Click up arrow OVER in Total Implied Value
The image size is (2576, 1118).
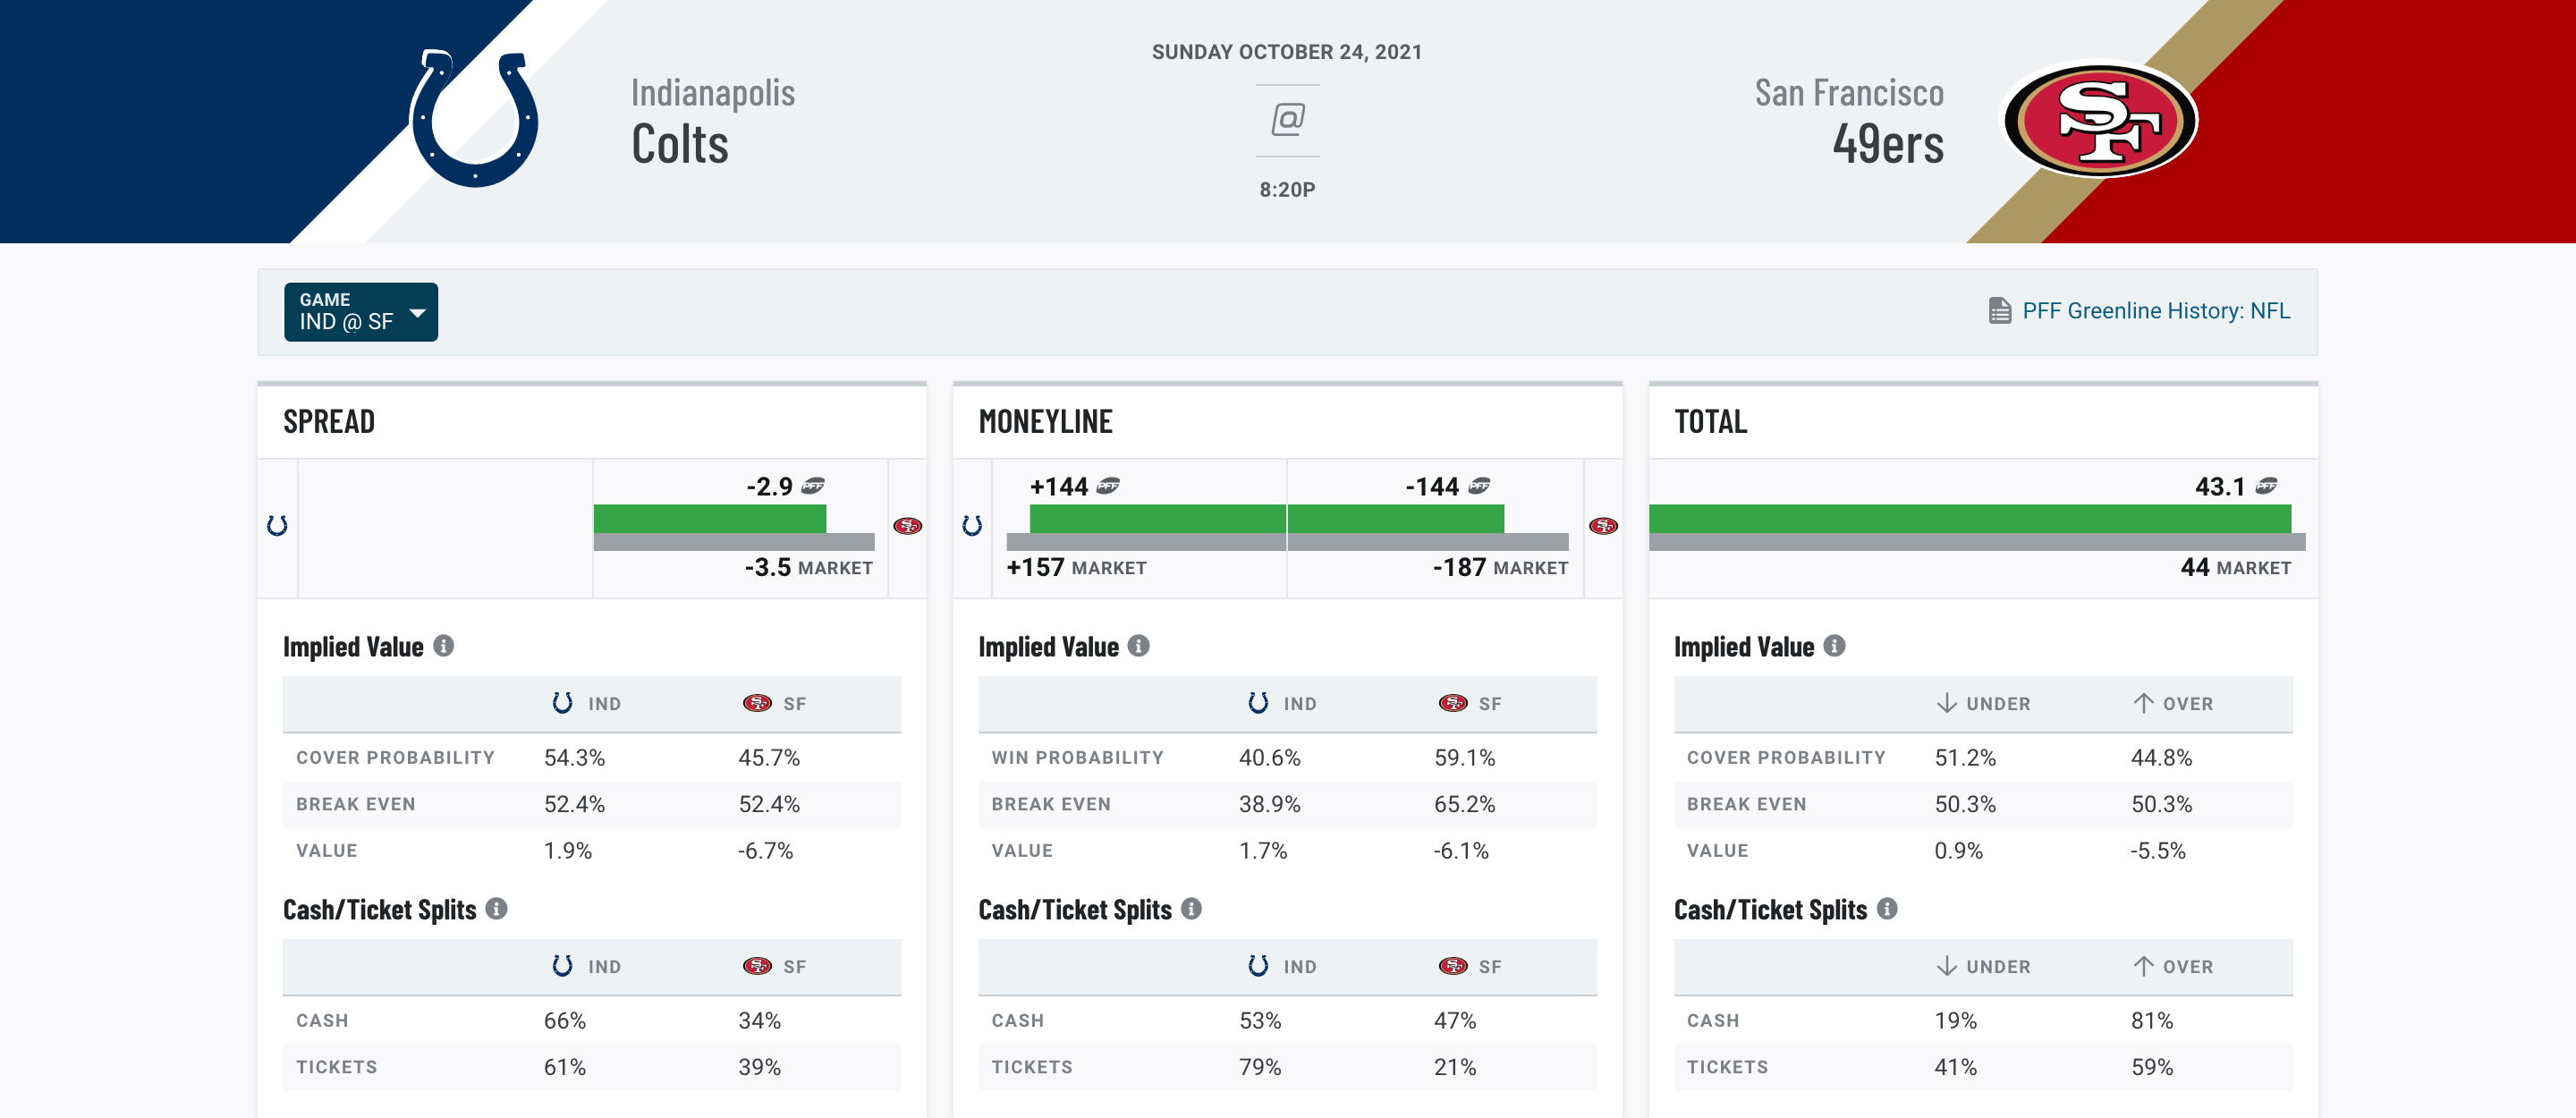coord(2143,703)
